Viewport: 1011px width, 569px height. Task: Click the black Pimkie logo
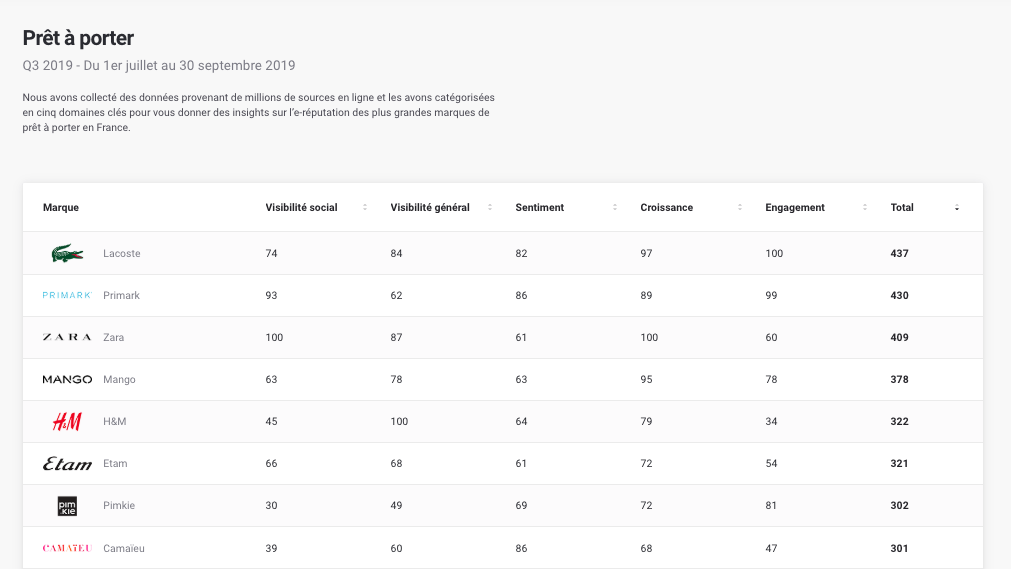point(67,506)
